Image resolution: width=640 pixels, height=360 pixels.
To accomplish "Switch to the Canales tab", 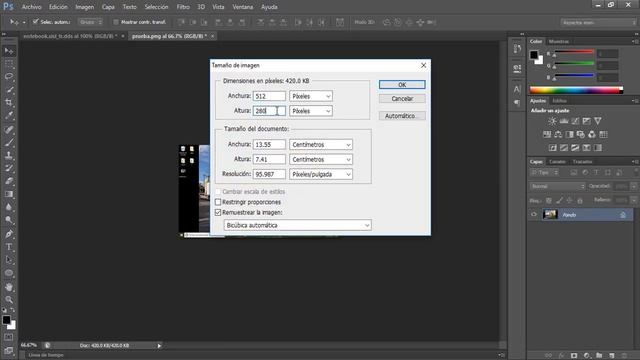I will (557, 162).
